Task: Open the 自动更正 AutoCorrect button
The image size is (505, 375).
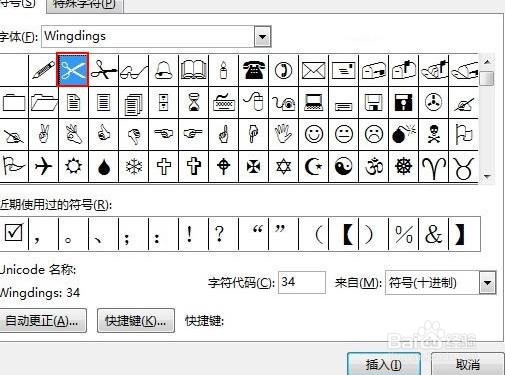Action: 42,320
